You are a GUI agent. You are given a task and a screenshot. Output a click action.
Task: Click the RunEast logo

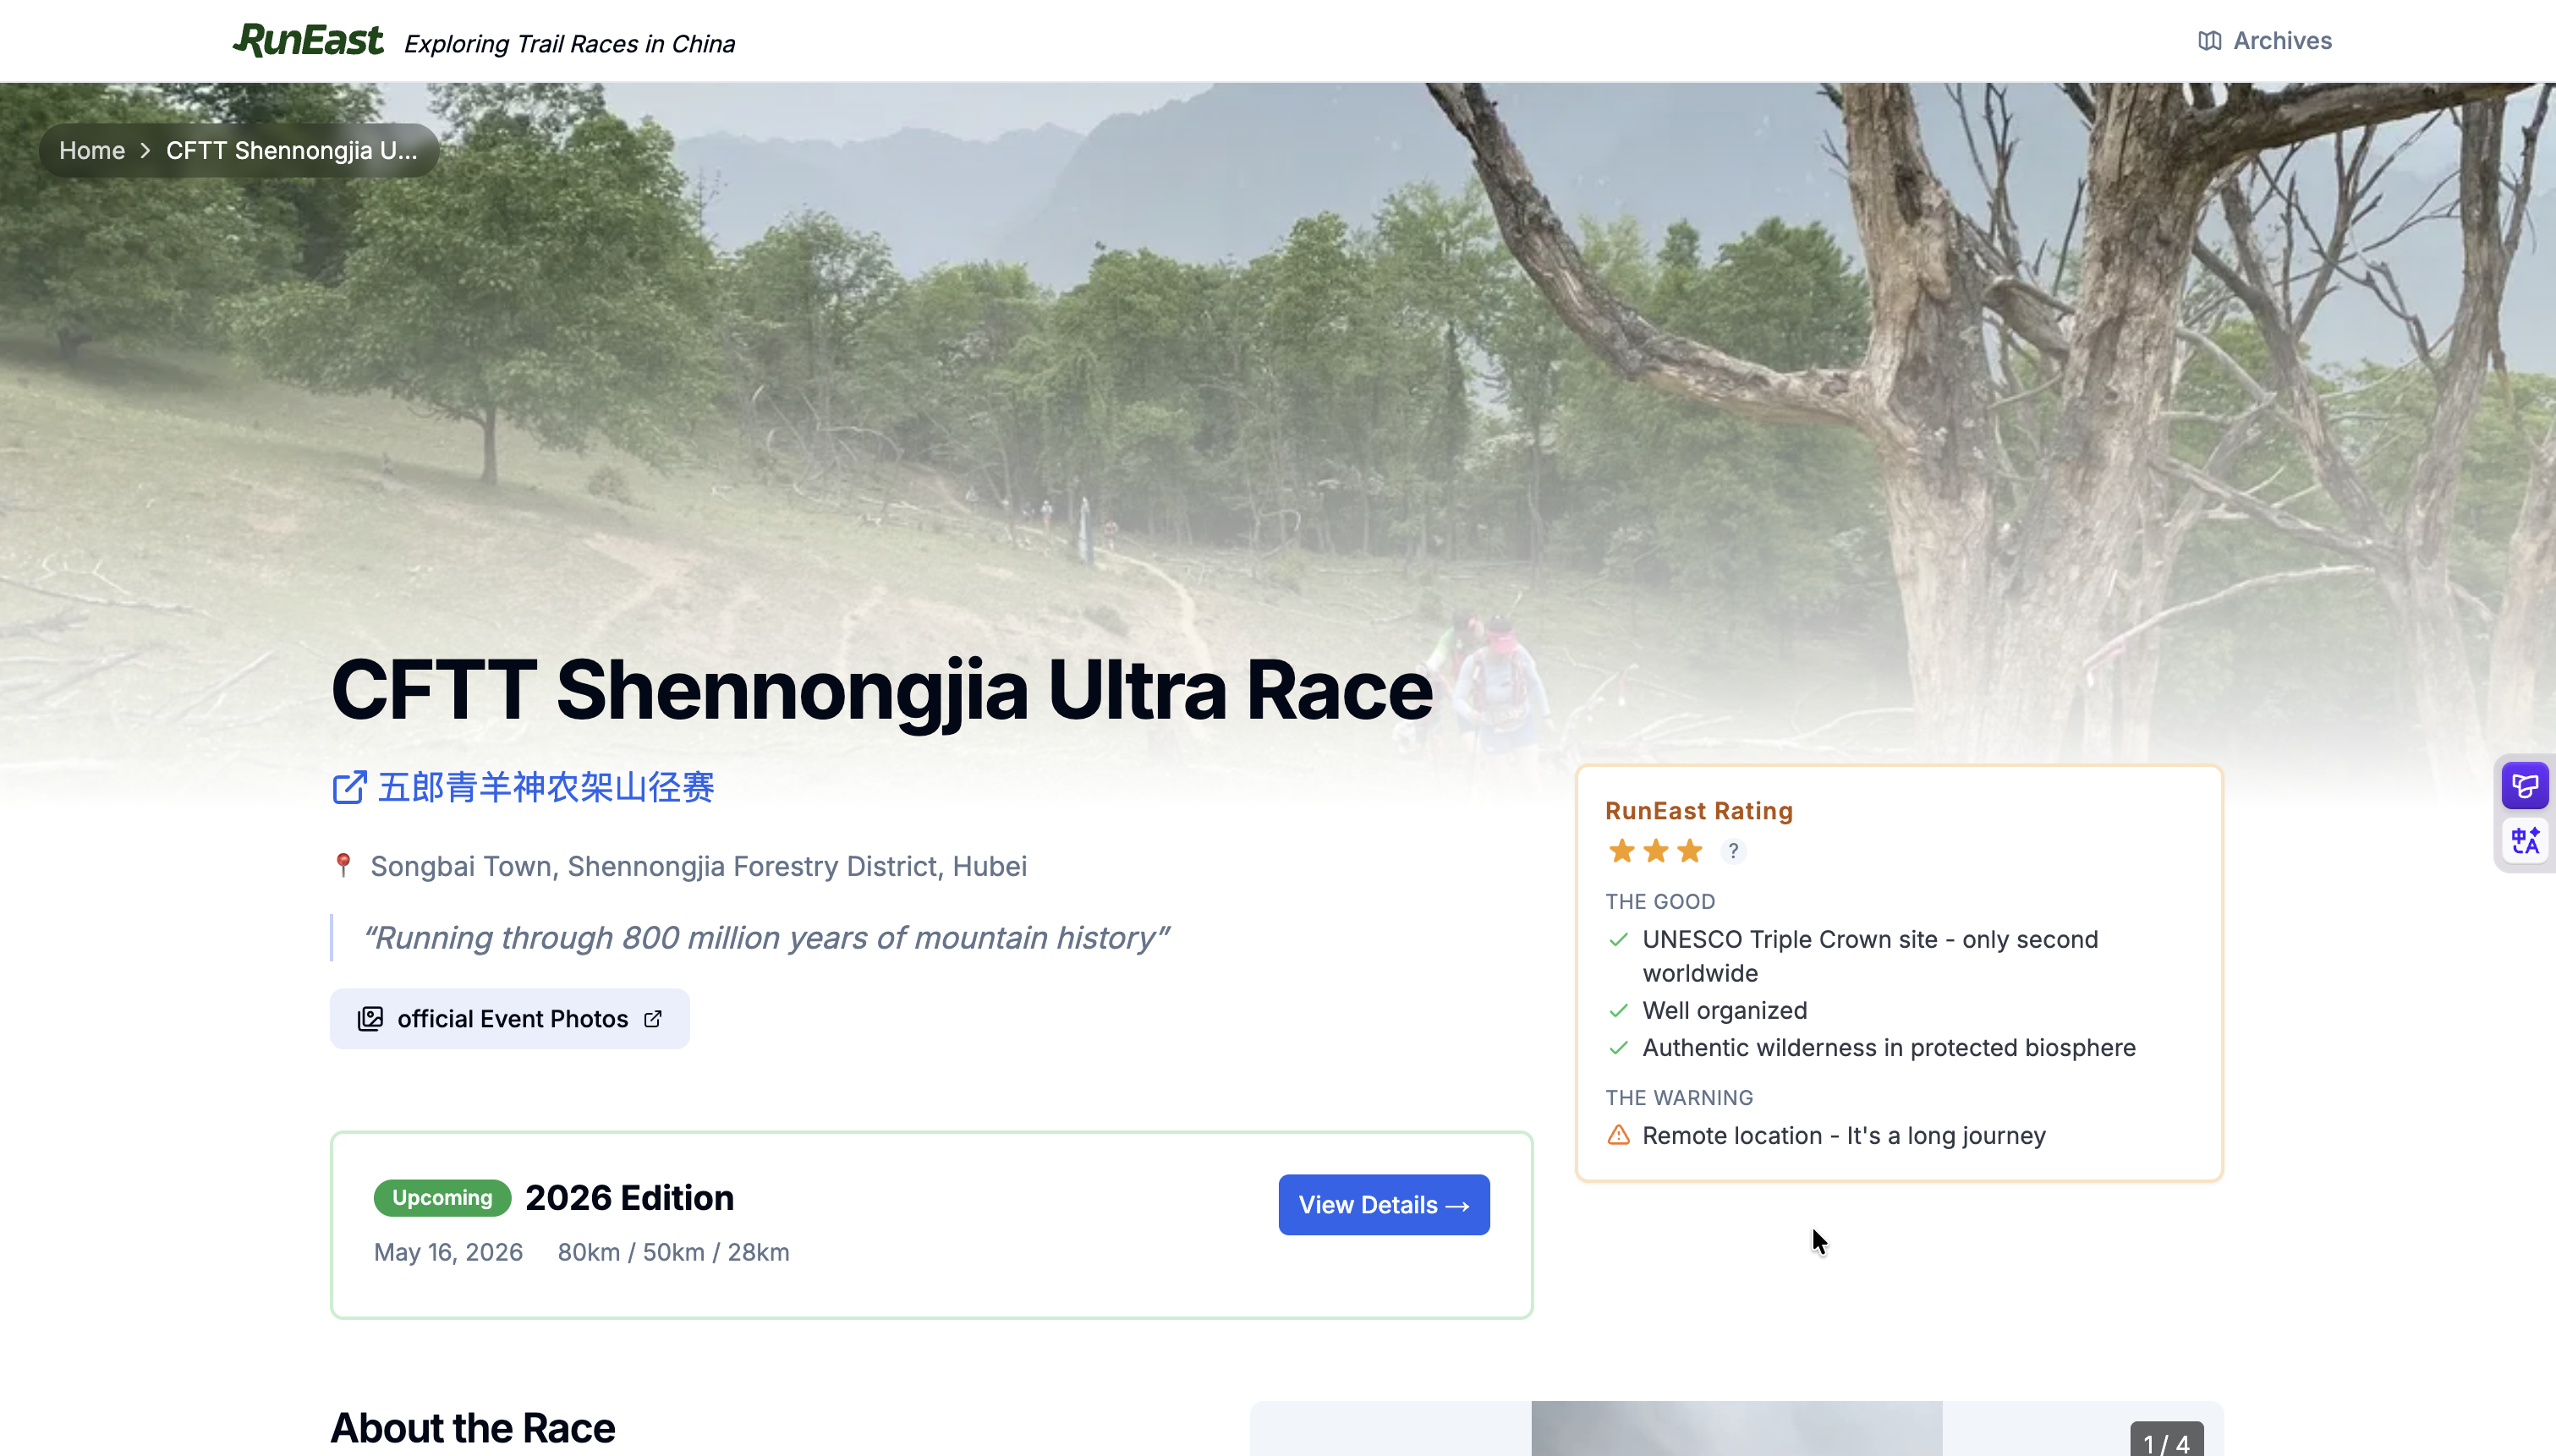click(x=307, y=38)
